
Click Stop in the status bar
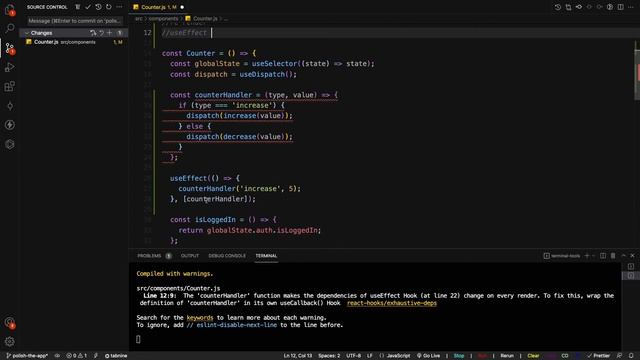459,356
